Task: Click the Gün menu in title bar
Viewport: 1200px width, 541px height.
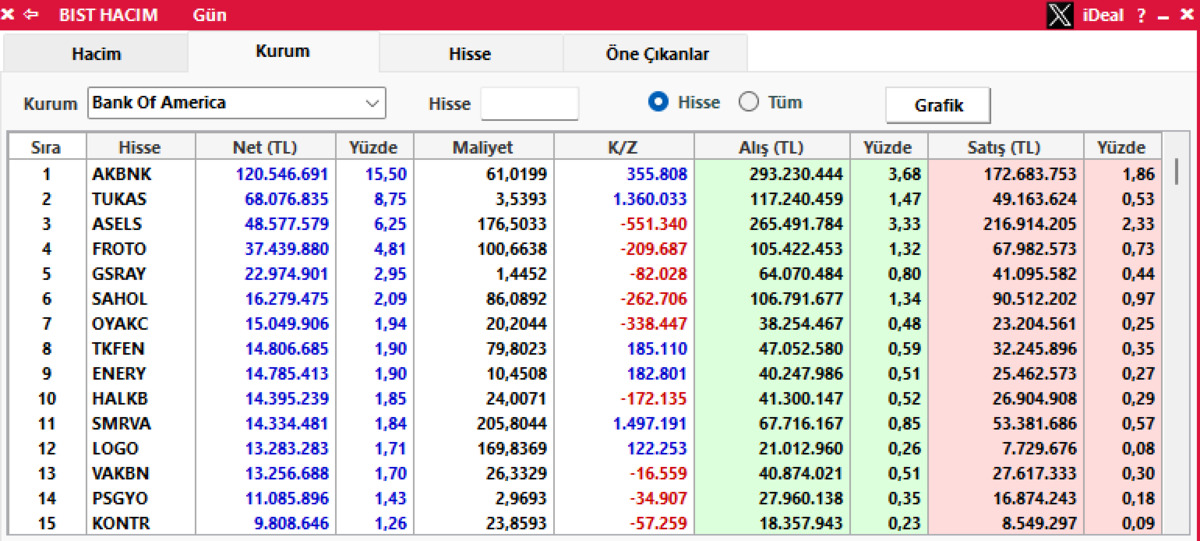Action: (x=210, y=15)
